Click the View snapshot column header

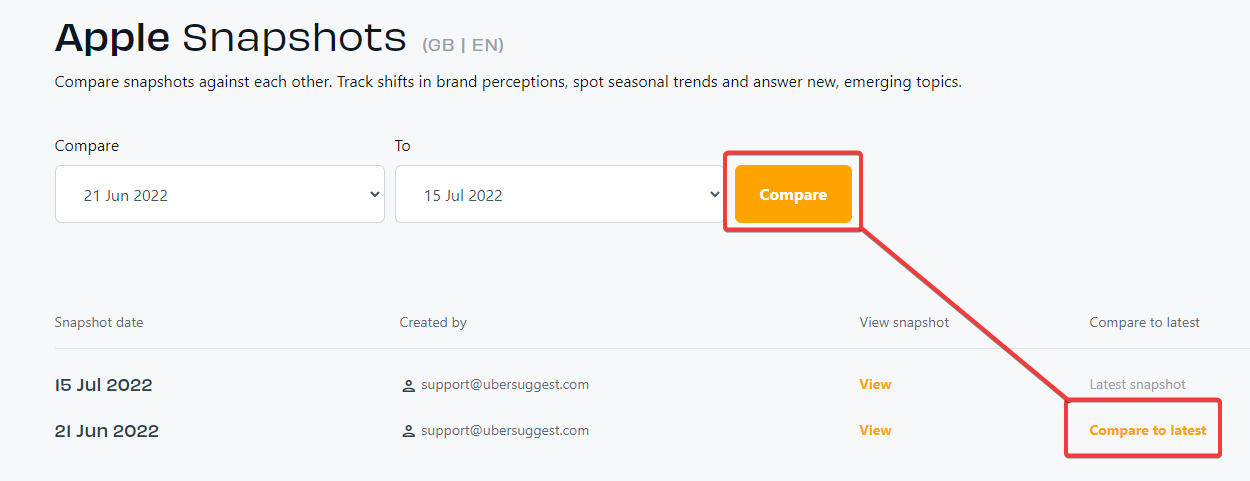pyautogui.click(x=904, y=322)
